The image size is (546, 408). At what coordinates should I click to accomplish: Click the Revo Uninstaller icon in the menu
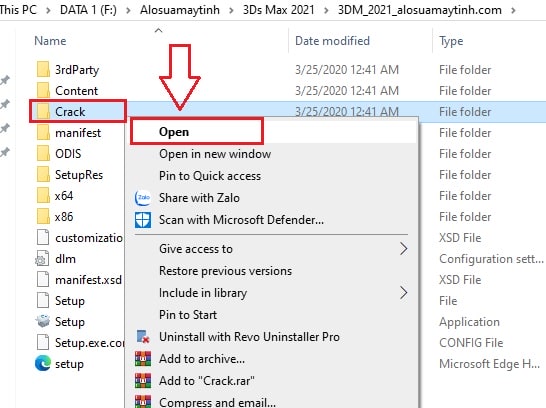(x=143, y=337)
